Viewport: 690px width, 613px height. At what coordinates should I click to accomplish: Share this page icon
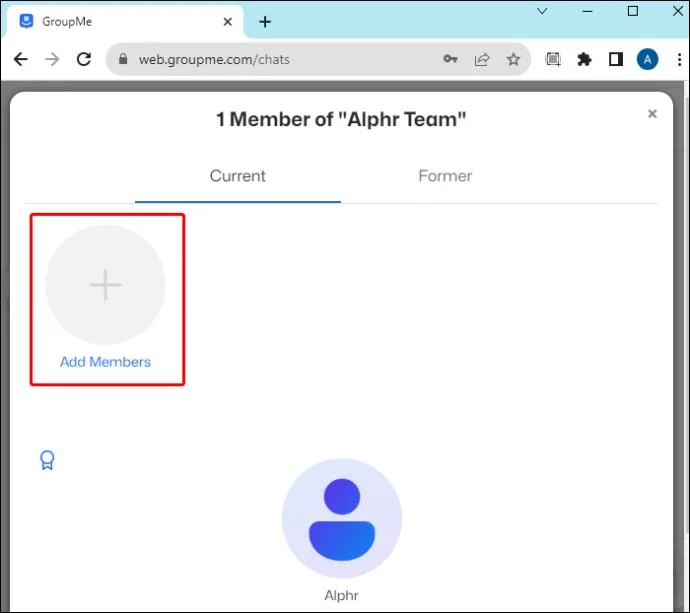tap(482, 59)
